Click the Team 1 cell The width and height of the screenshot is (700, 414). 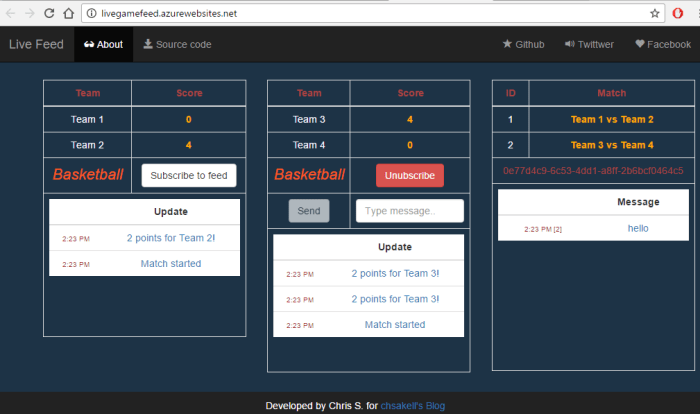click(x=88, y=119)
